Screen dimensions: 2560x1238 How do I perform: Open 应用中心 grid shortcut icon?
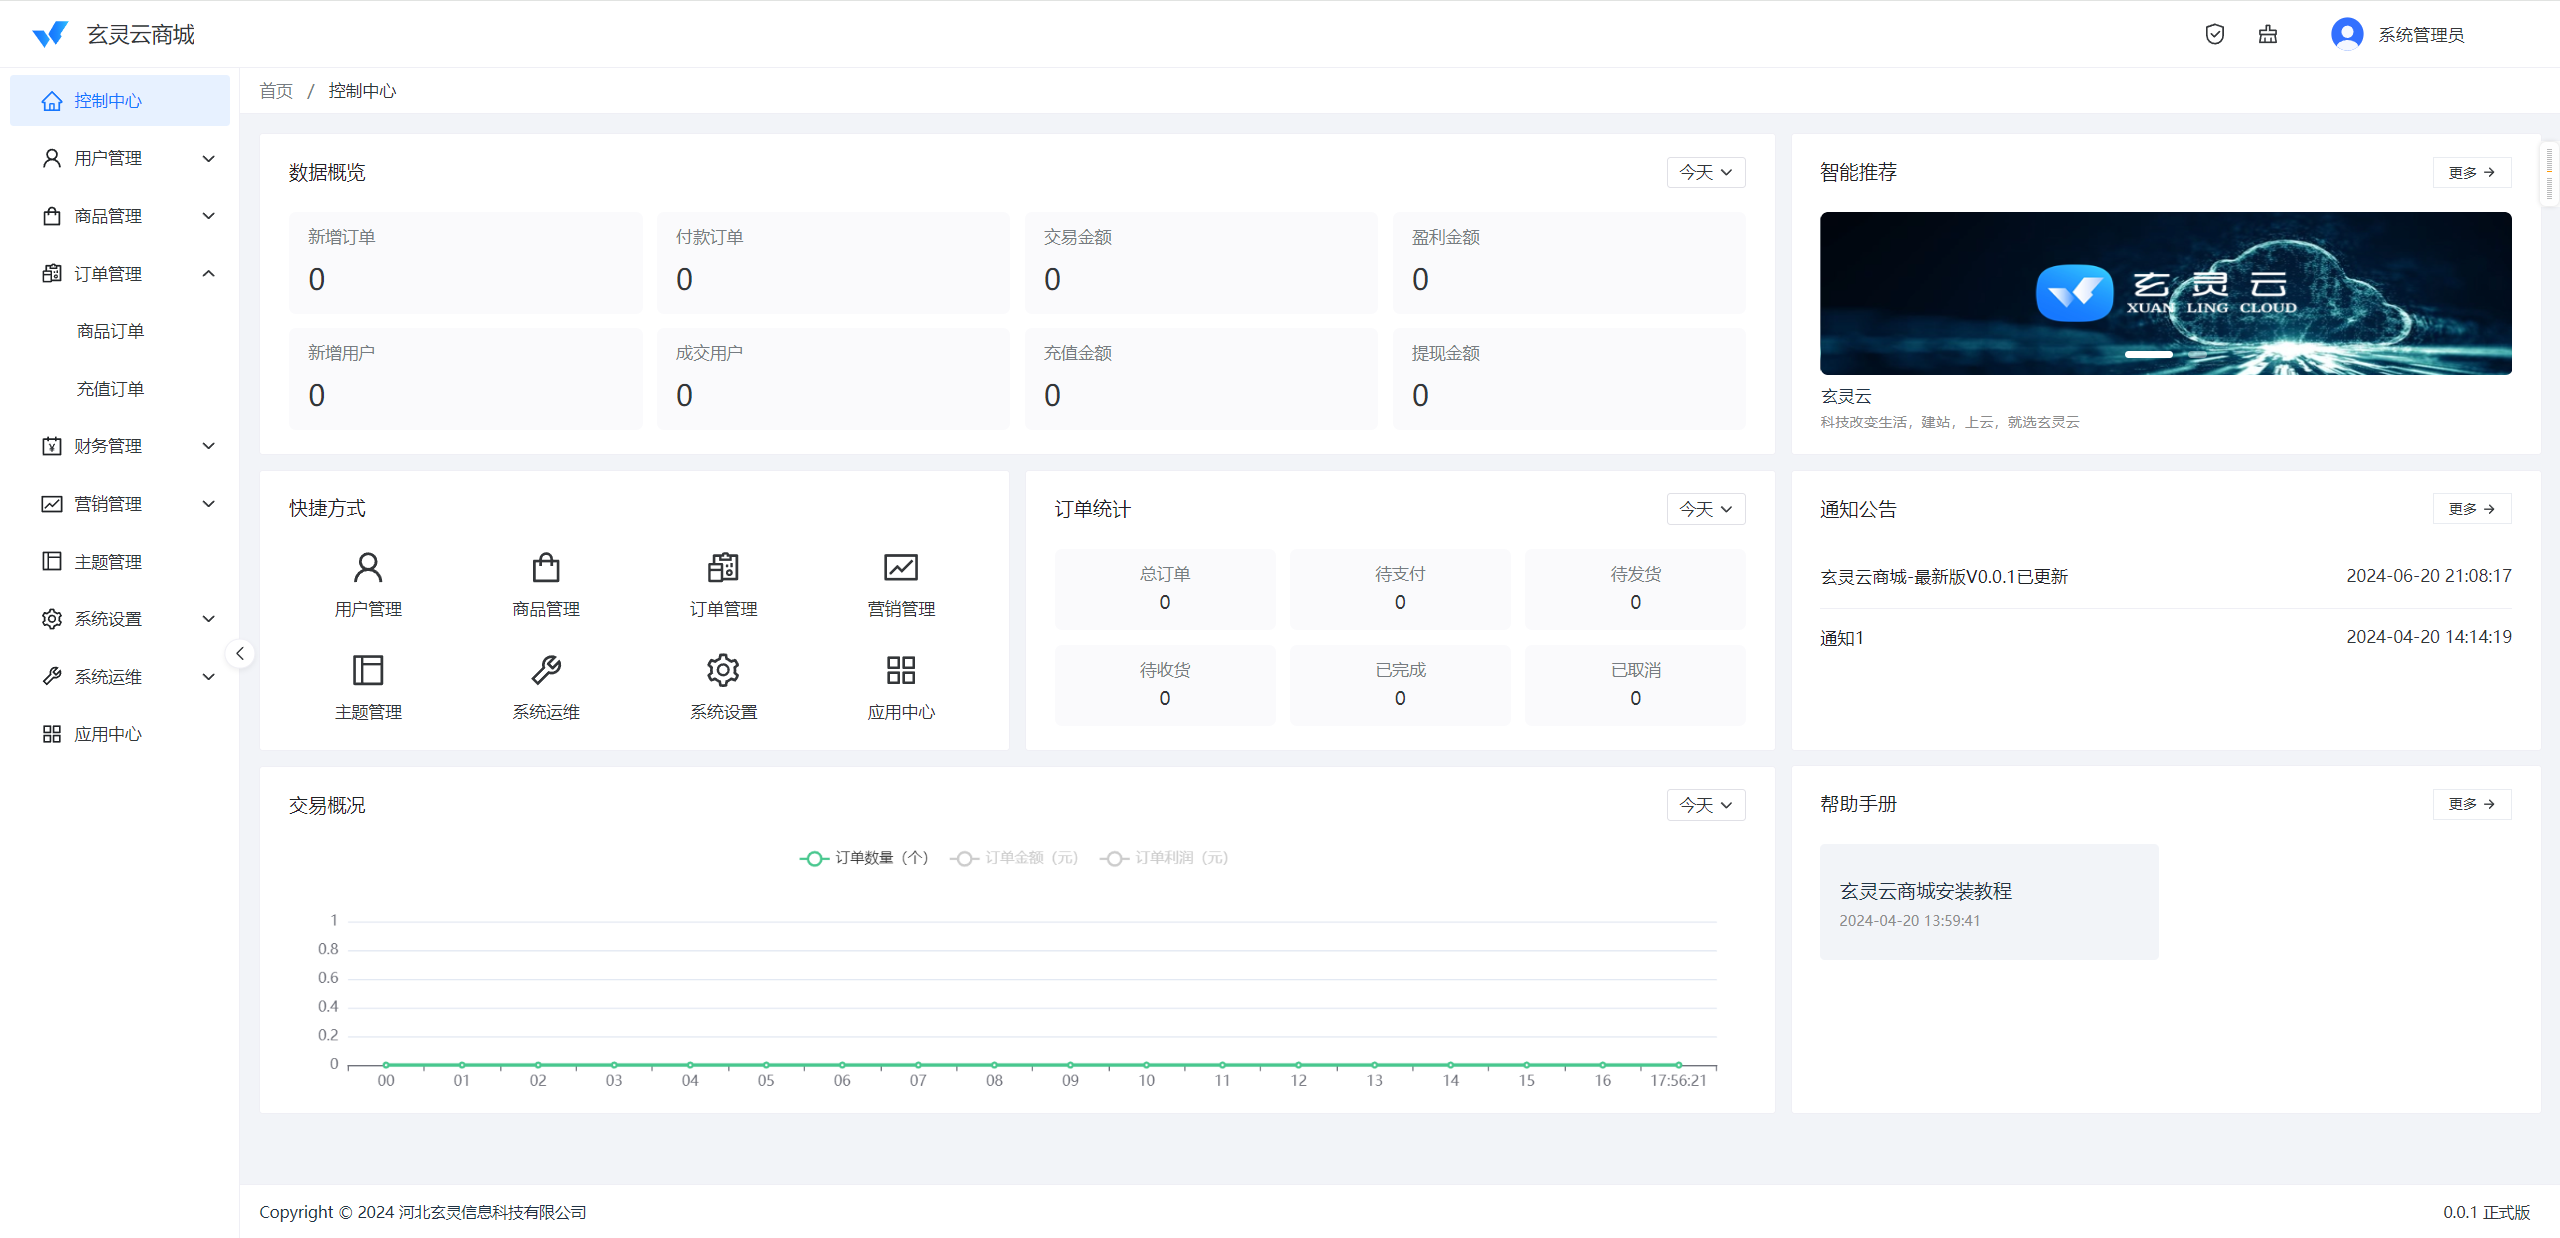click(x=900, y=670)
